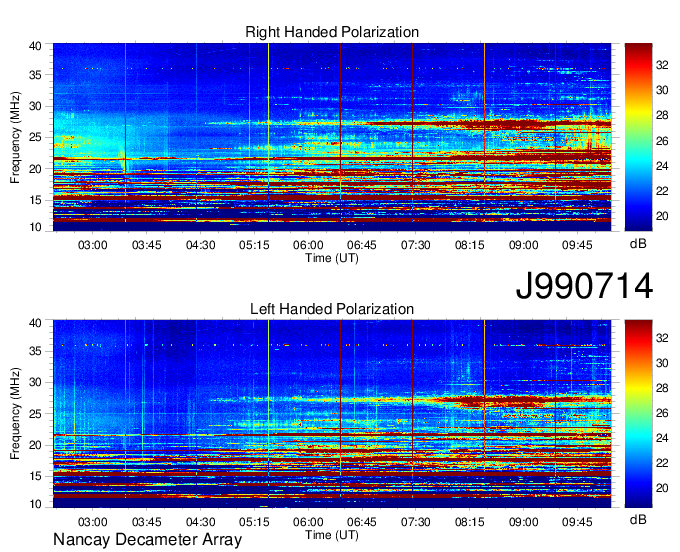Click the 04:30 time tick on right-handed plot
The width and height of the screenshot is (680, 552).
(x=200, y=245)
